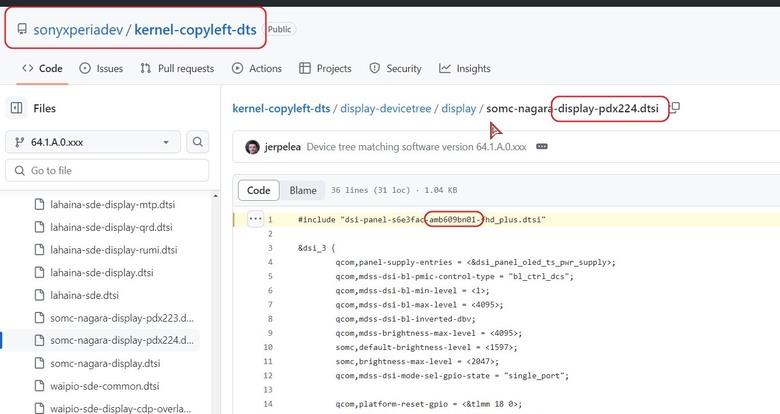
Task: View the Insights tab
Action: point(465,69)
